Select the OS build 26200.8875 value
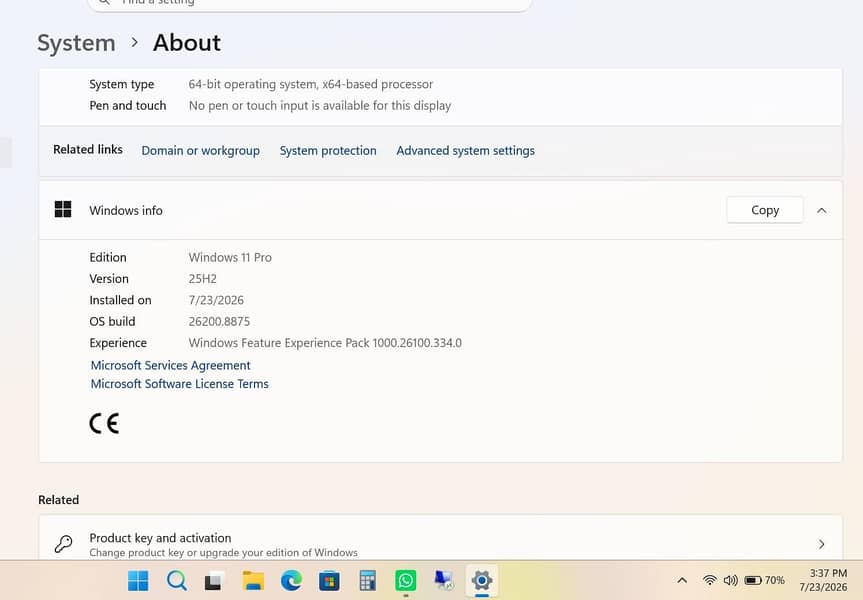Image resolution: width=863 pixels, height=600 pixels. click(x=219, y=321)
